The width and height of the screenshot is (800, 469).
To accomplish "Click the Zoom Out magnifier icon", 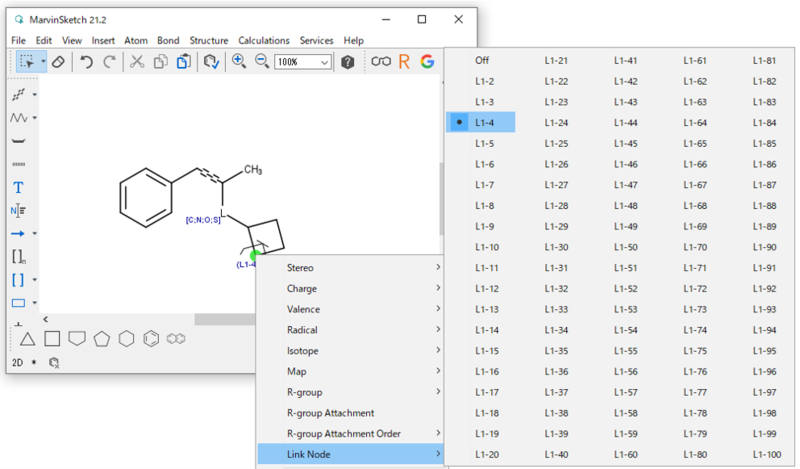I will coord(262,62).
